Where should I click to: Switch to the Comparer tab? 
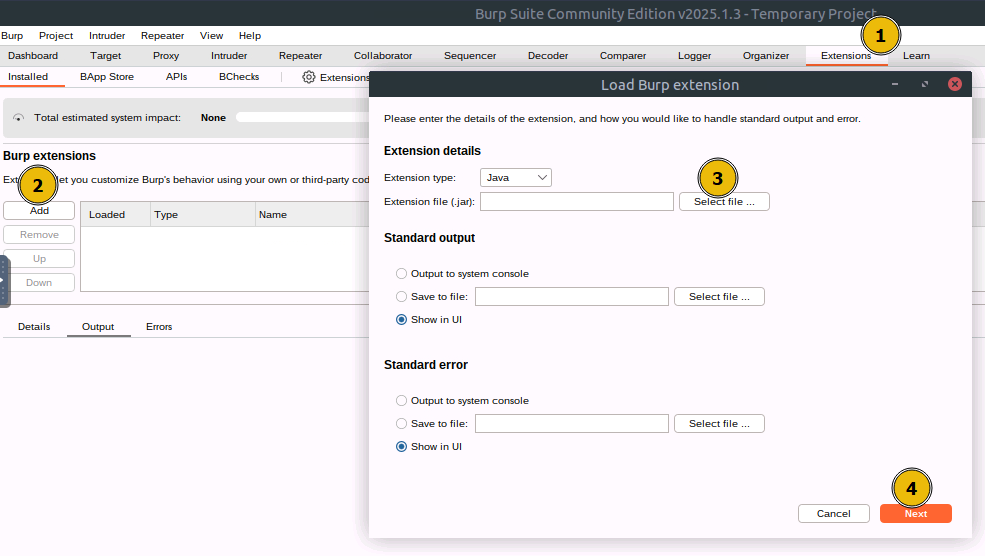pos(623,56)
